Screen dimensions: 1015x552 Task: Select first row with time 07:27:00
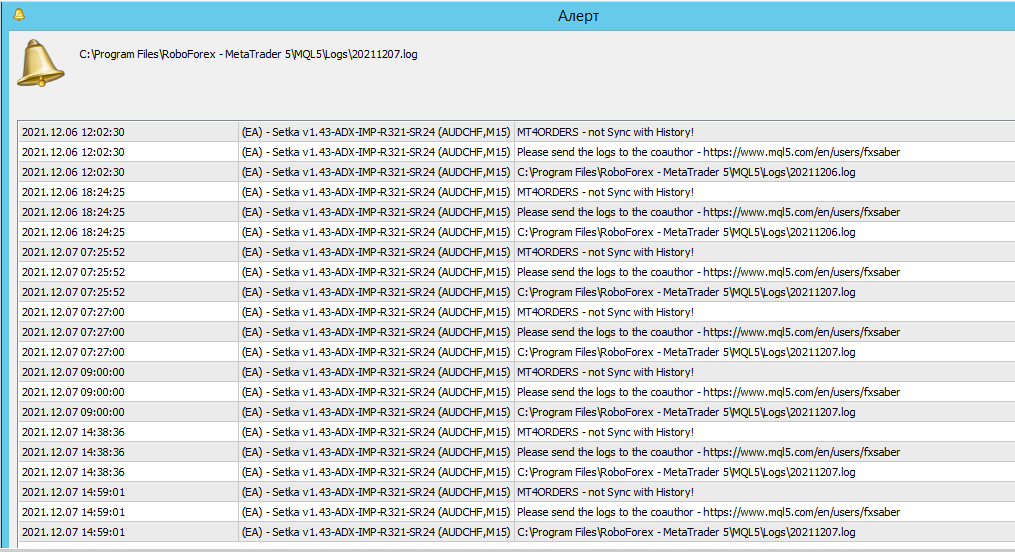(x=517, y=312)
